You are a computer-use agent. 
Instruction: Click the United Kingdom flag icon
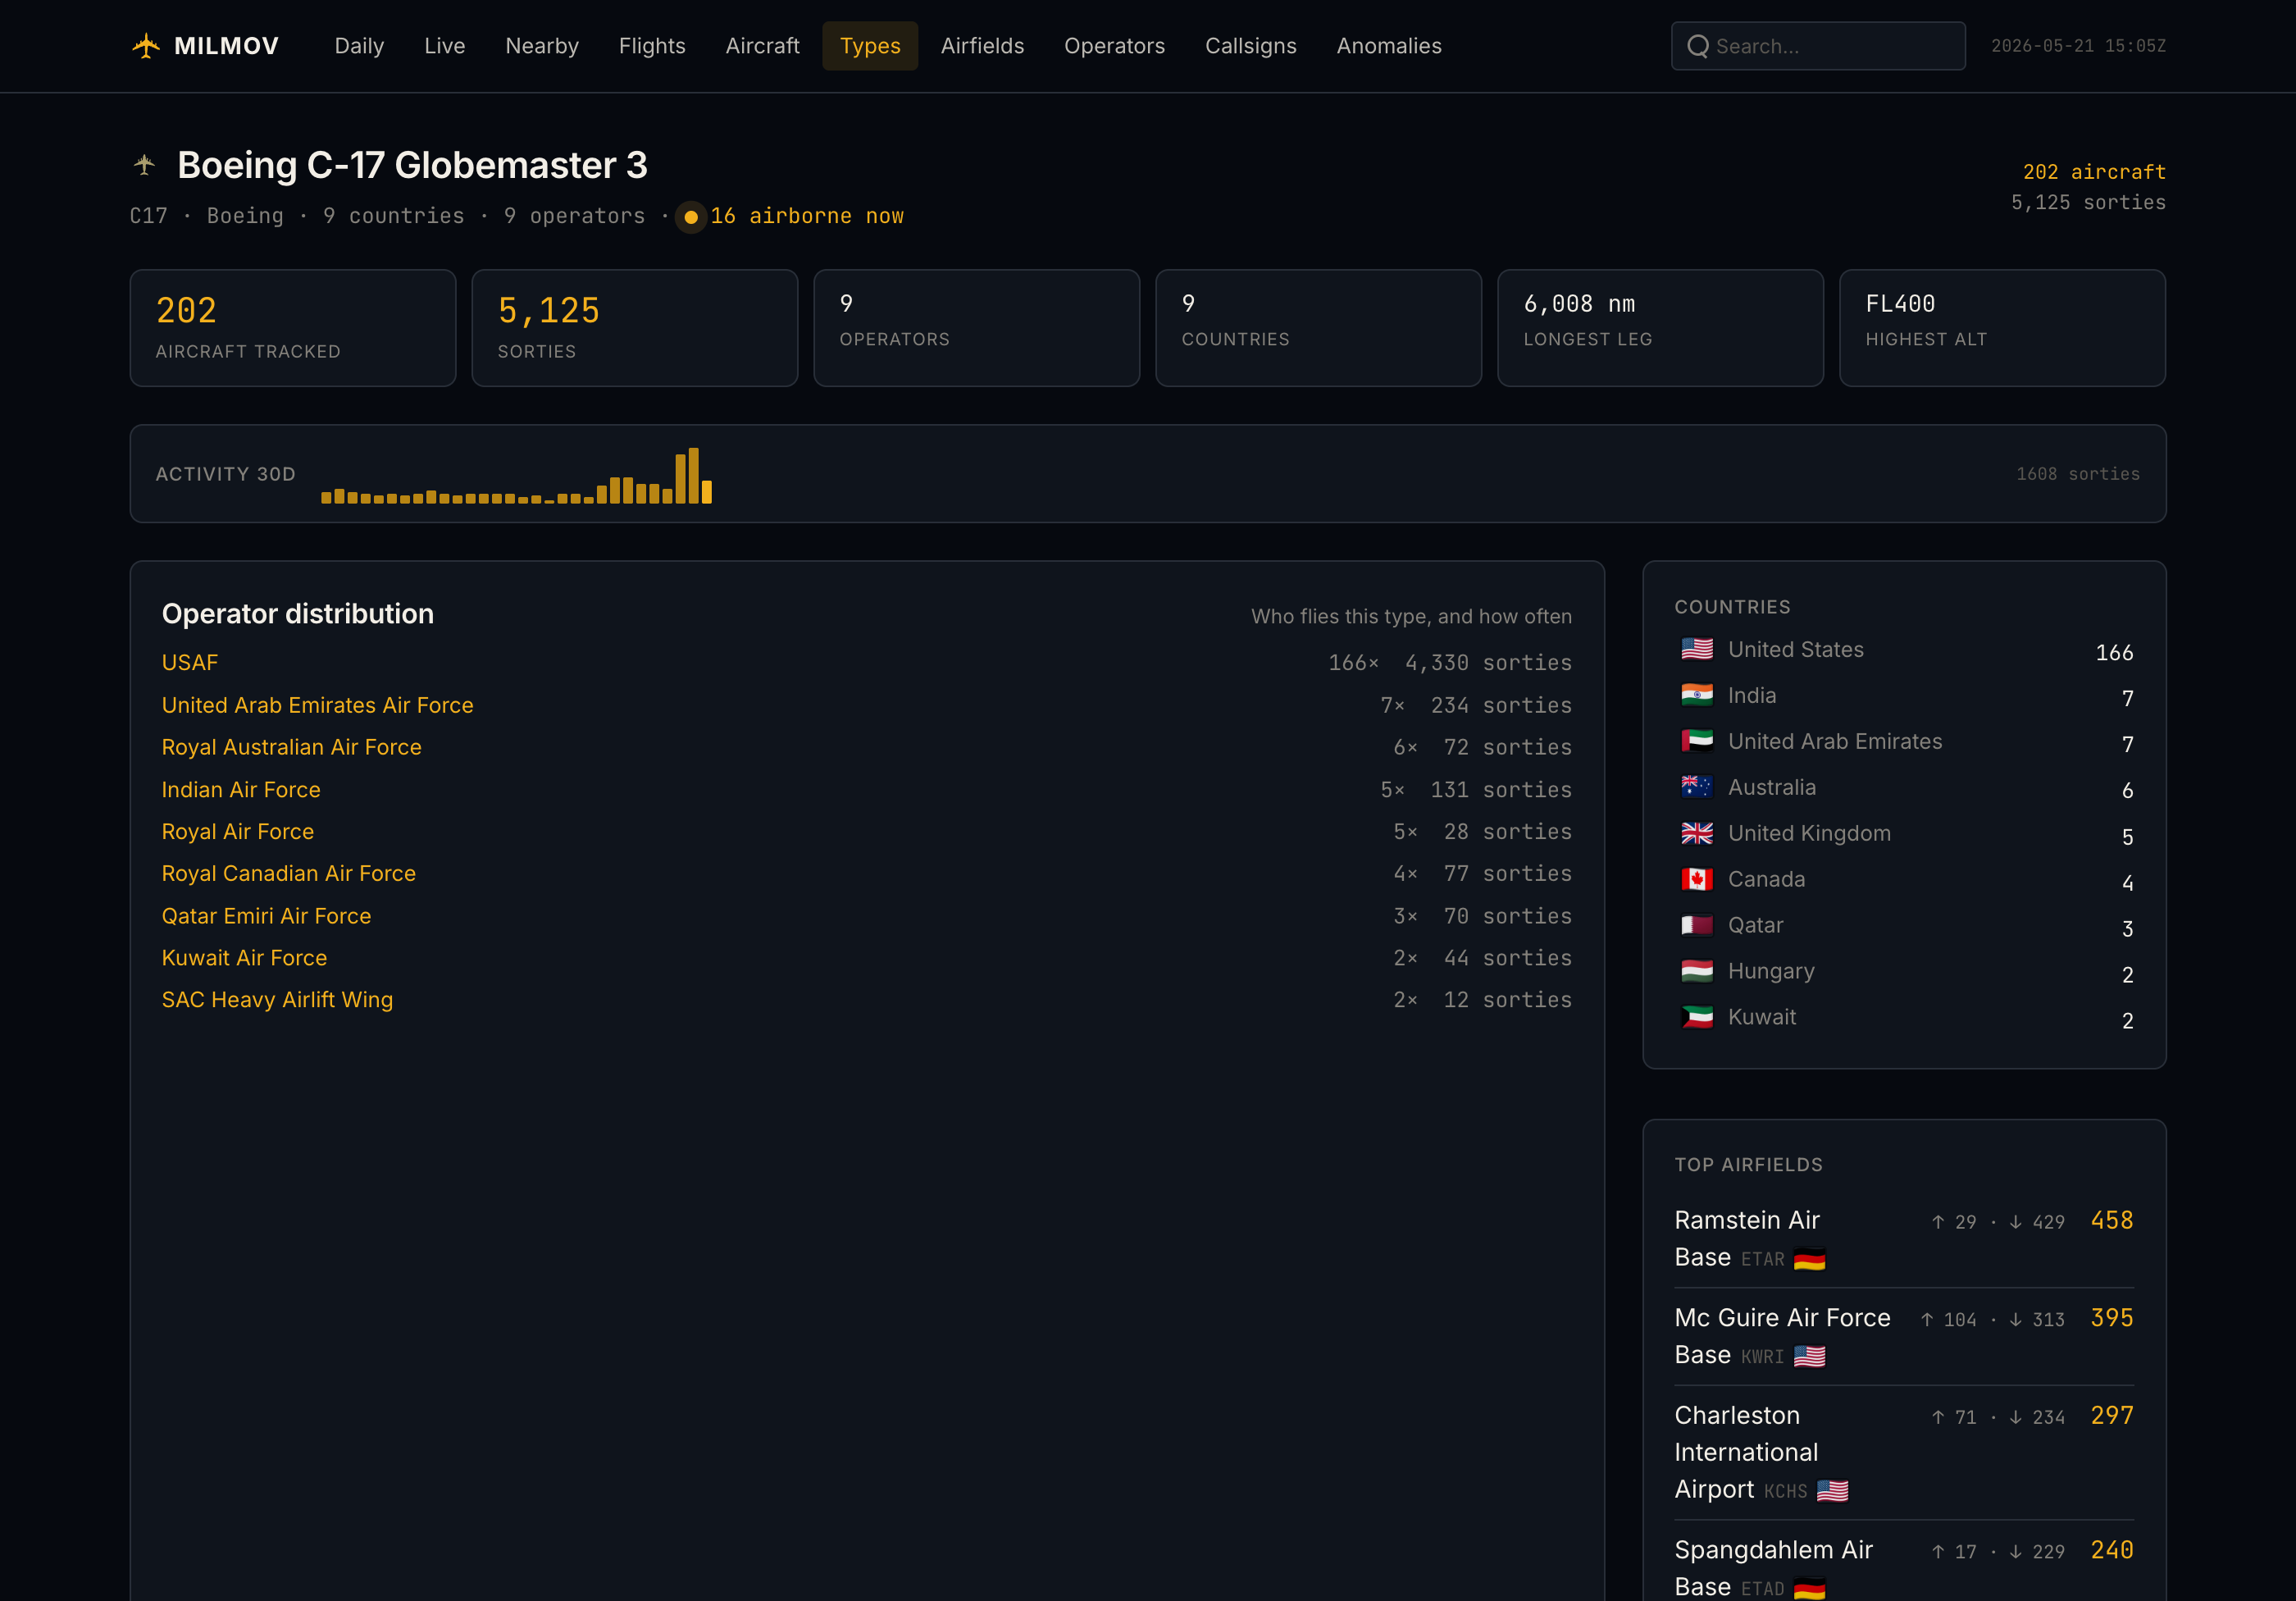click(1697, 833)
